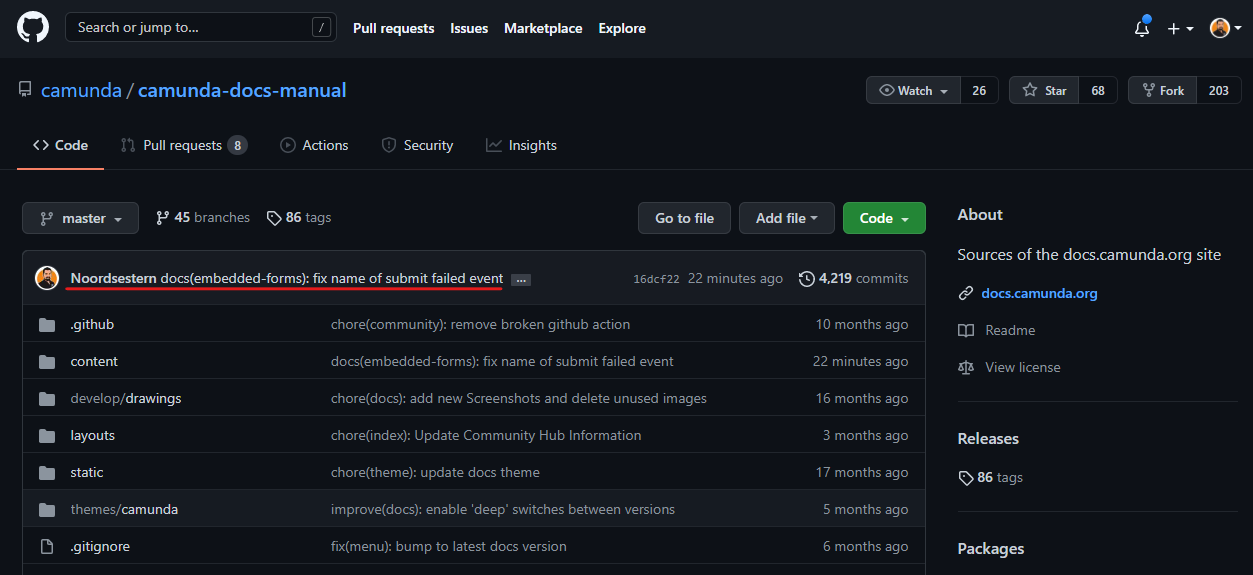The image size is (1253, 575).
Task: Open the watchers count 26
Action: [979, 90]
